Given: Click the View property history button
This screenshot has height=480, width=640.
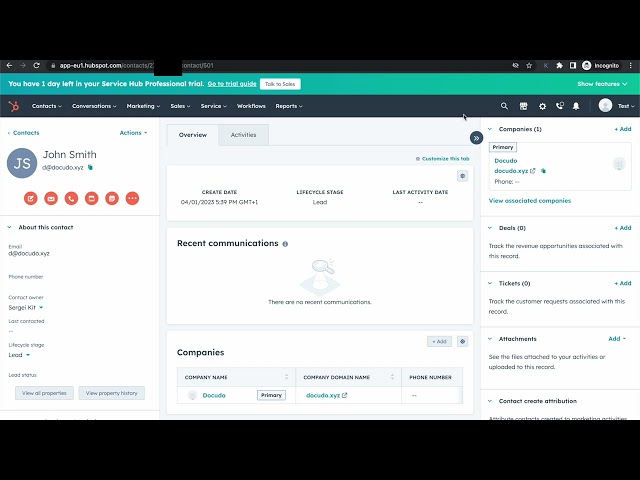Looking at the screenshot, I should [111, 393].
